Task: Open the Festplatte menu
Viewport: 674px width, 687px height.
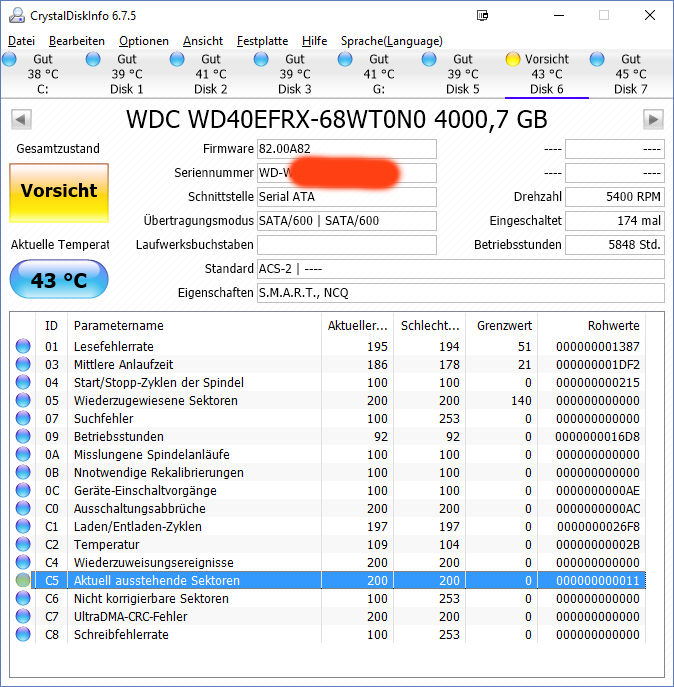Action: (x=262, y=41)
